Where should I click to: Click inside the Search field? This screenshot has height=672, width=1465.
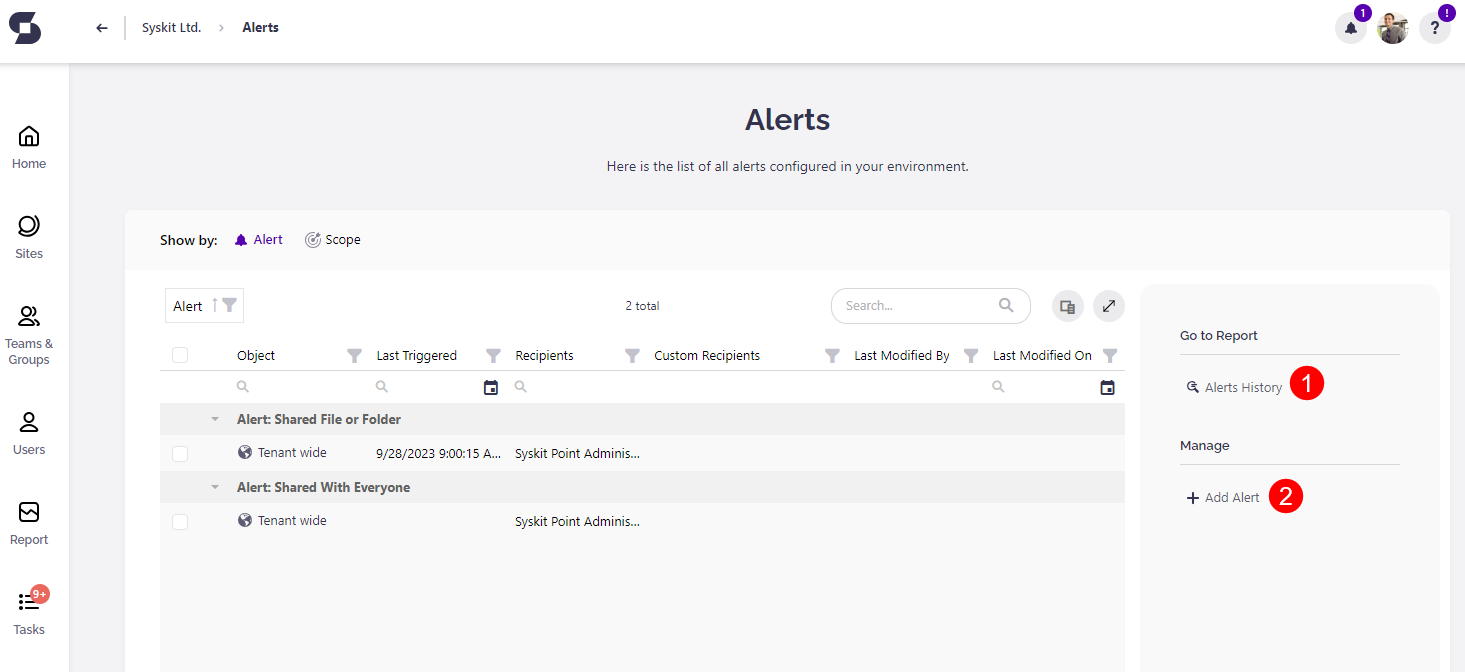pos(920,305)
